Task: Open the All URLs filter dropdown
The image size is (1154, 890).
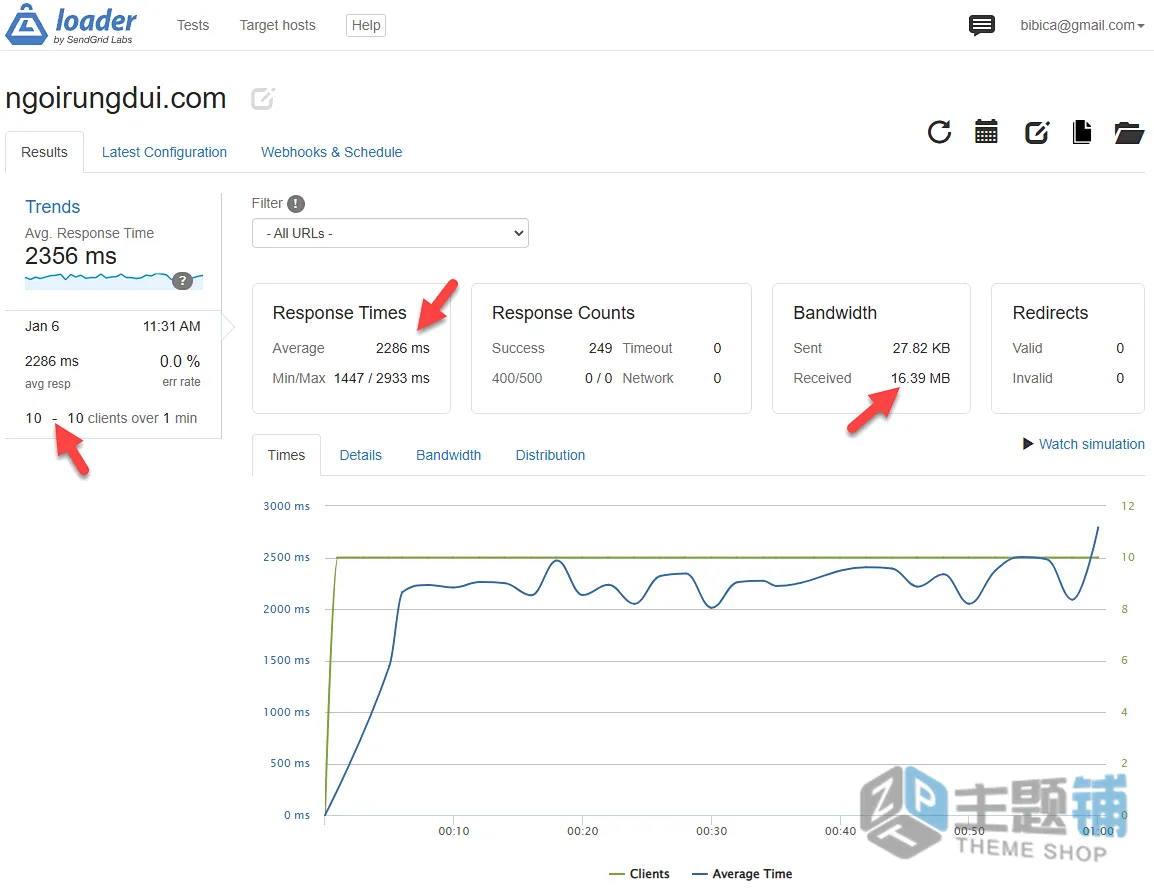Action: [390, 233]
